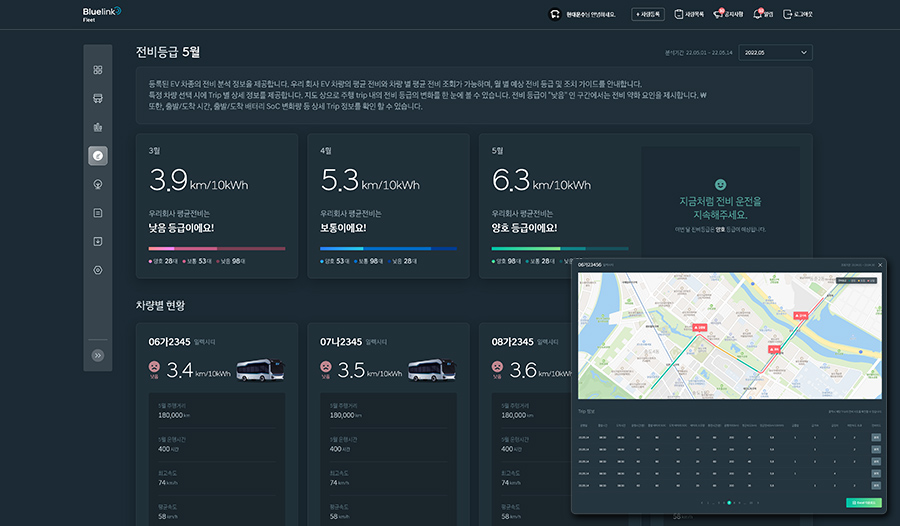Click the 07나2345 bus thumbnail image
This screenshot has width=900, height=526.
point(432,370)
